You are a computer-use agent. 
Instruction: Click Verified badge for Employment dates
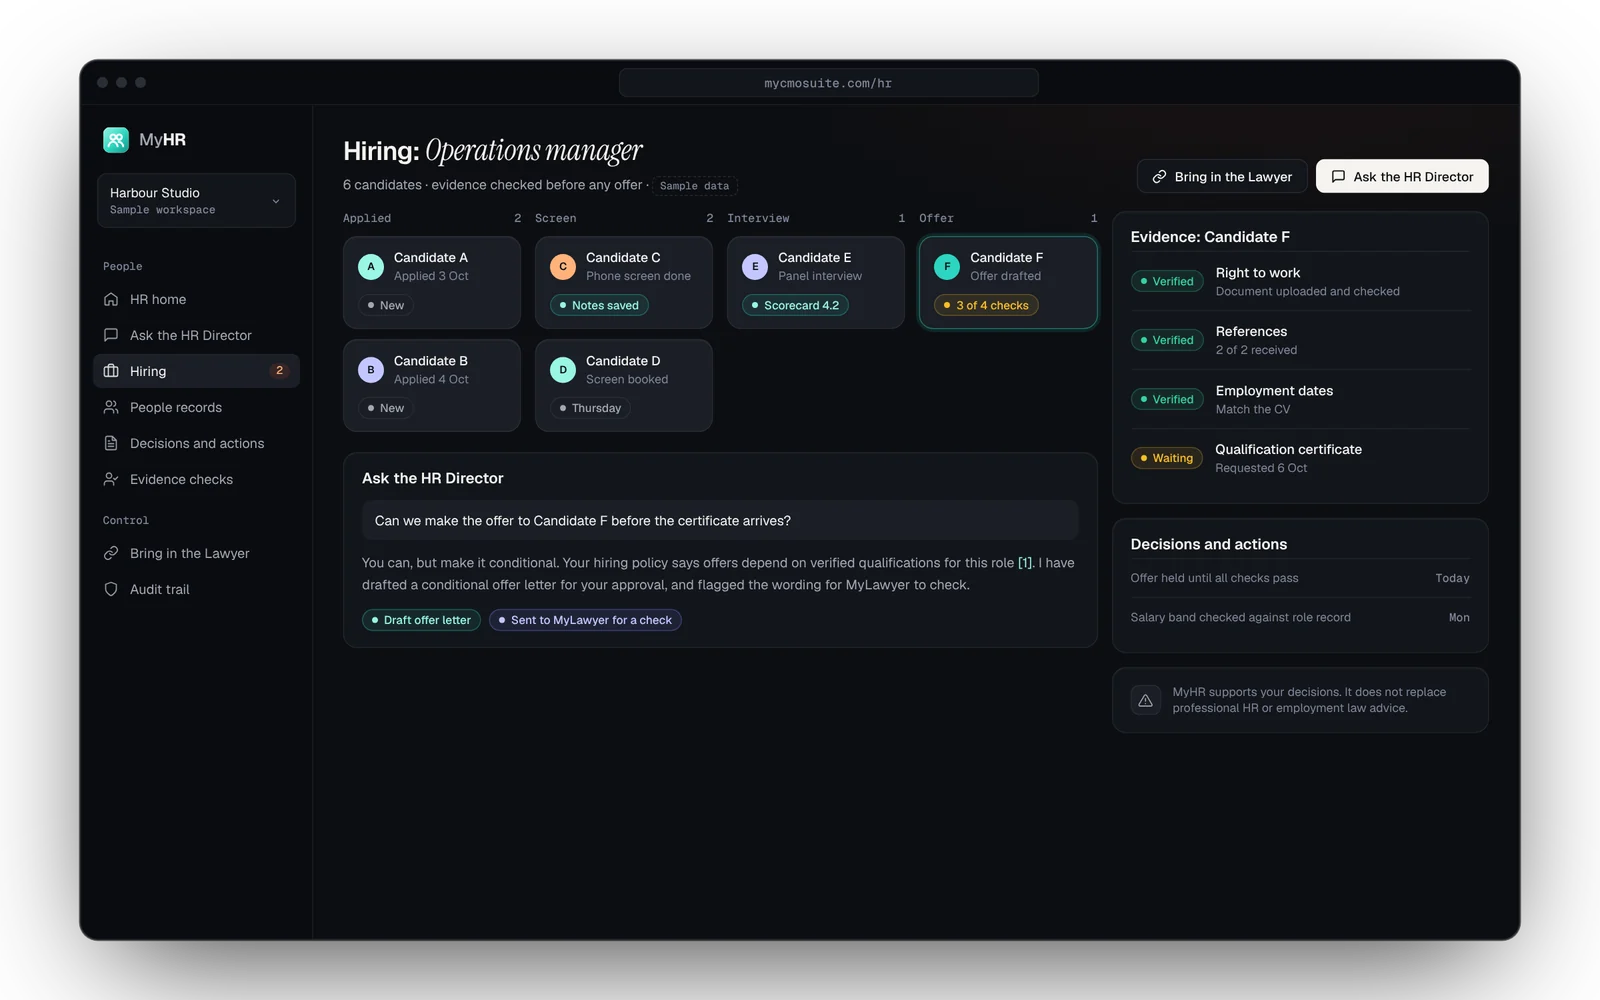click(1167, 399)
